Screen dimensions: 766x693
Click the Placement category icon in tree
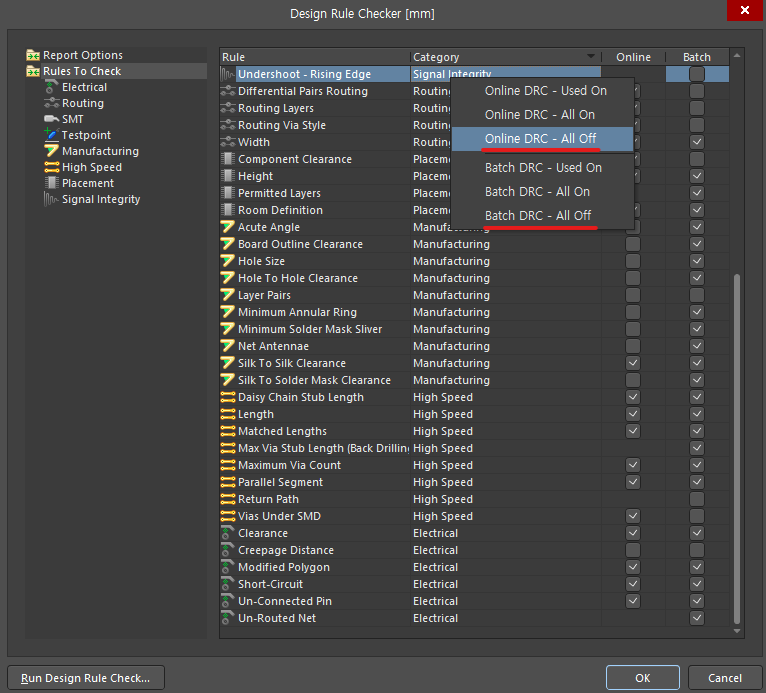(x=51, y=183)
